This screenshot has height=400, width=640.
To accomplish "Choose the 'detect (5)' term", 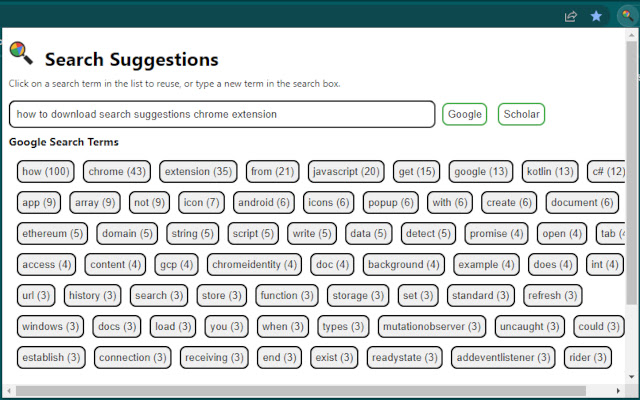I will (x=428, y=233).
